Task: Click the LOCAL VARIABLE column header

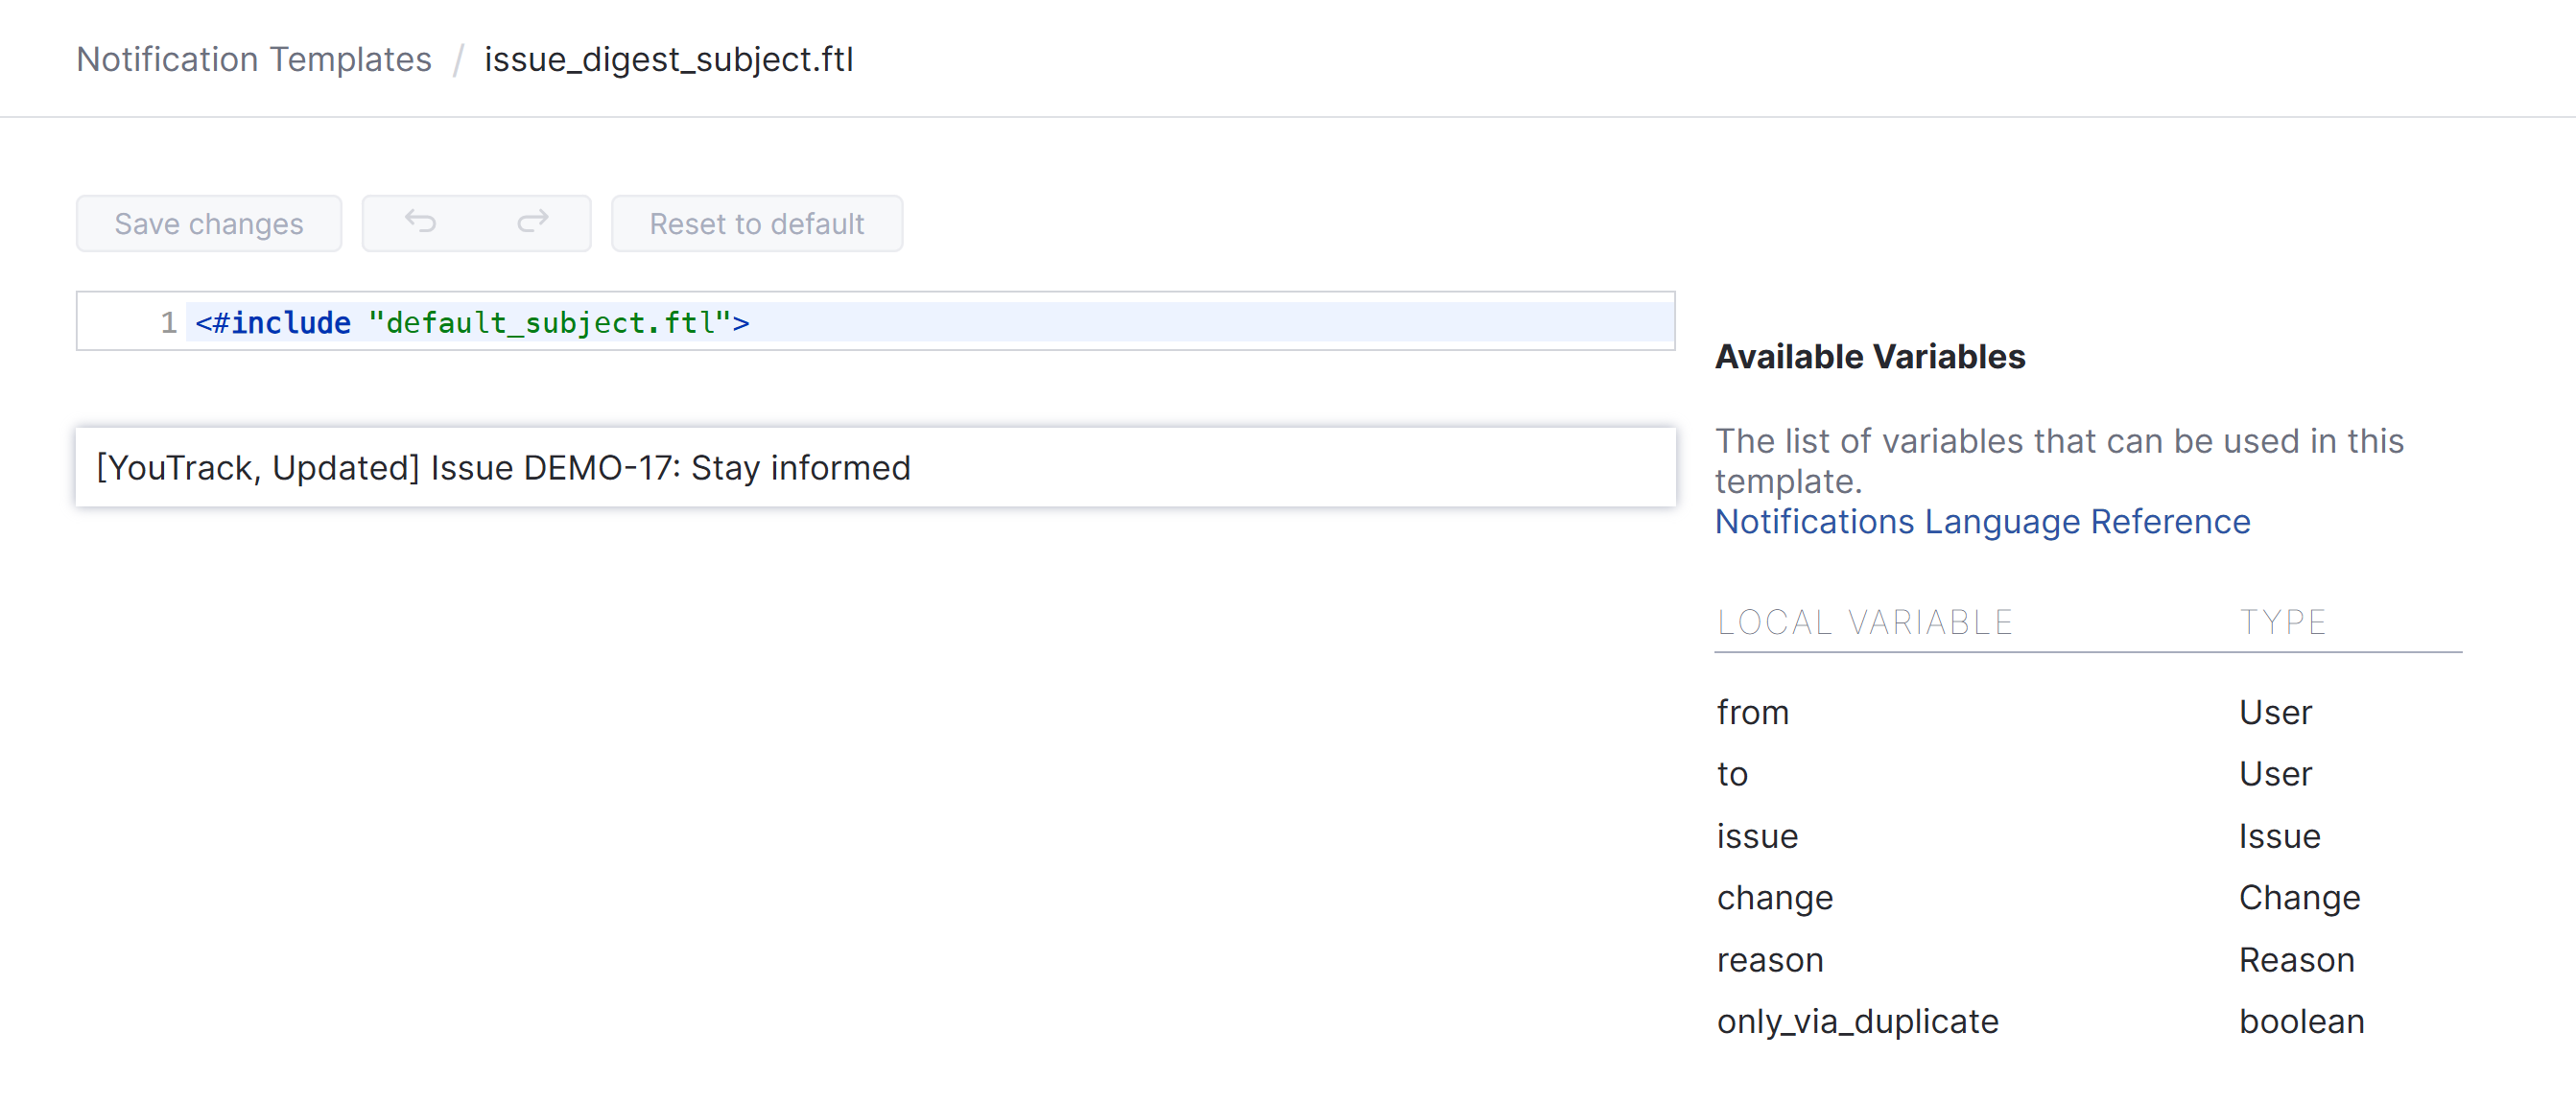Action: click(1864, 621)
